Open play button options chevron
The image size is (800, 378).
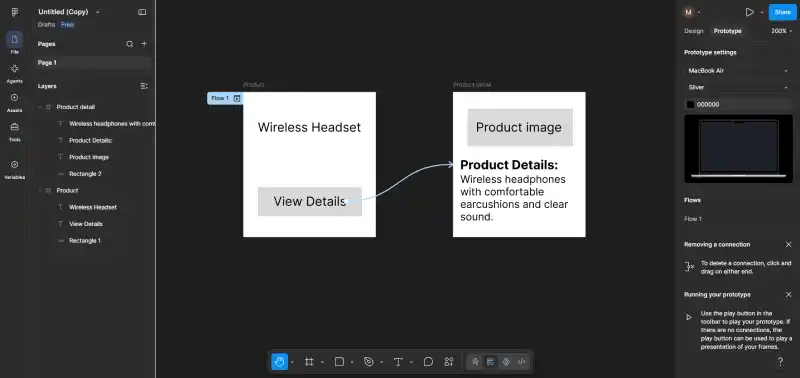pyautogui.click(x=762, y=12)
